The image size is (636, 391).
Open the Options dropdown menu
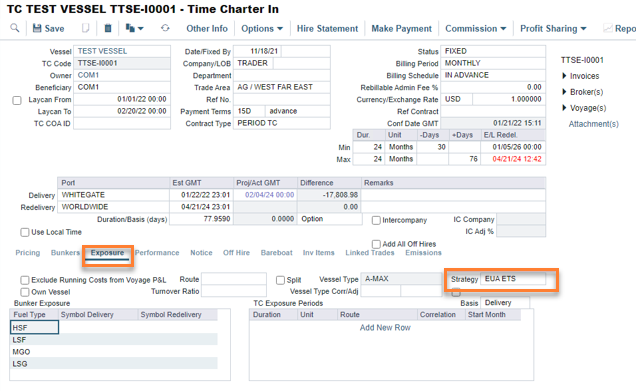tap(262, 28)
